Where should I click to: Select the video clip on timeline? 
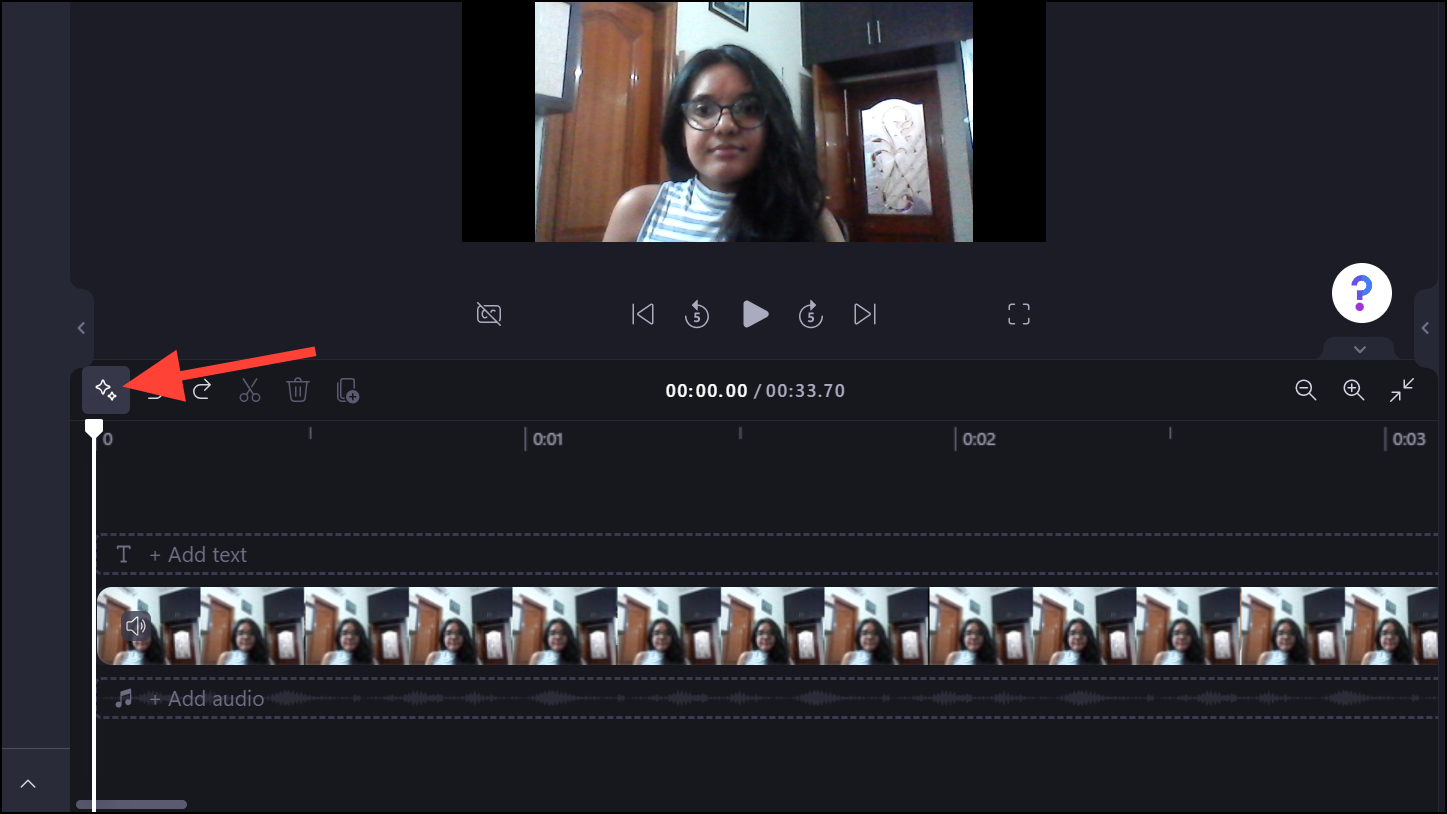(x=768, y=626)
